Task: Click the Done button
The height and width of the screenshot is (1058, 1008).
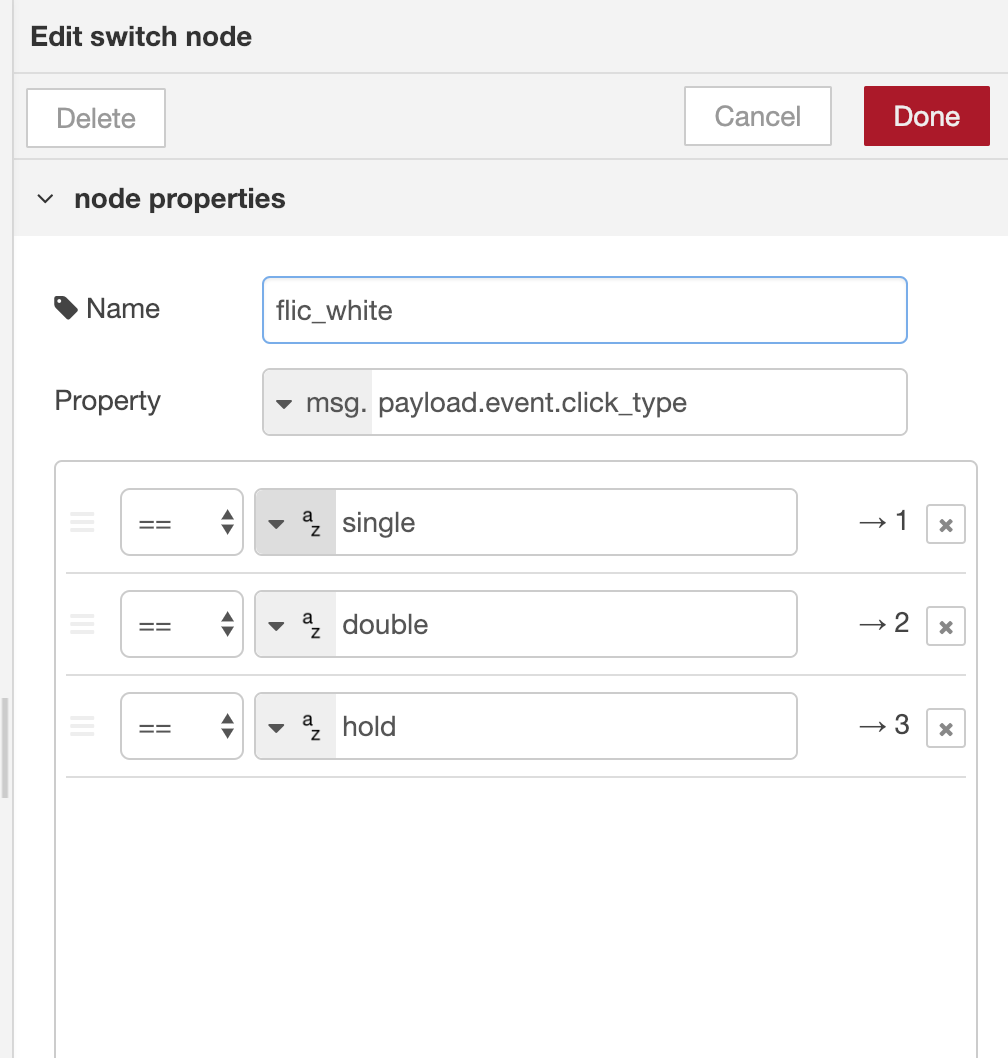Action: (926, 116)
